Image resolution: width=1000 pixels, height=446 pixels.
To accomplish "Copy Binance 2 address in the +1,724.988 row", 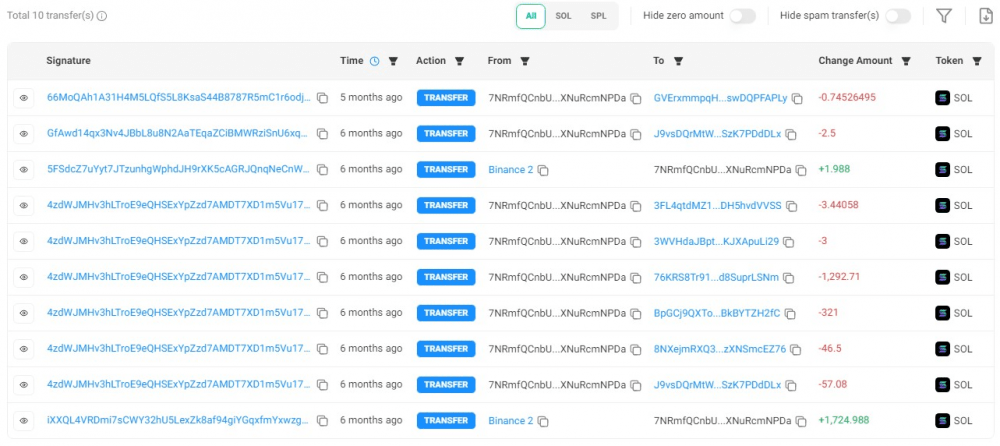I will point(543,421).
